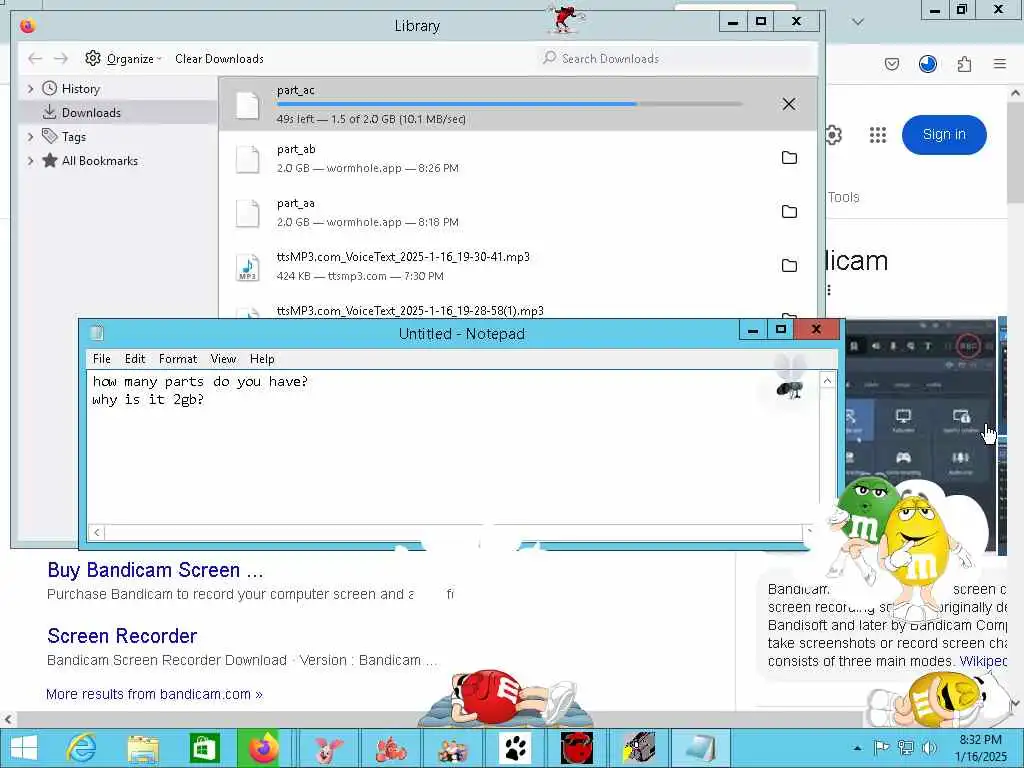Click Notepad title bar icon
Viewport: 1024px width, 768px height.
coord(97,333)
